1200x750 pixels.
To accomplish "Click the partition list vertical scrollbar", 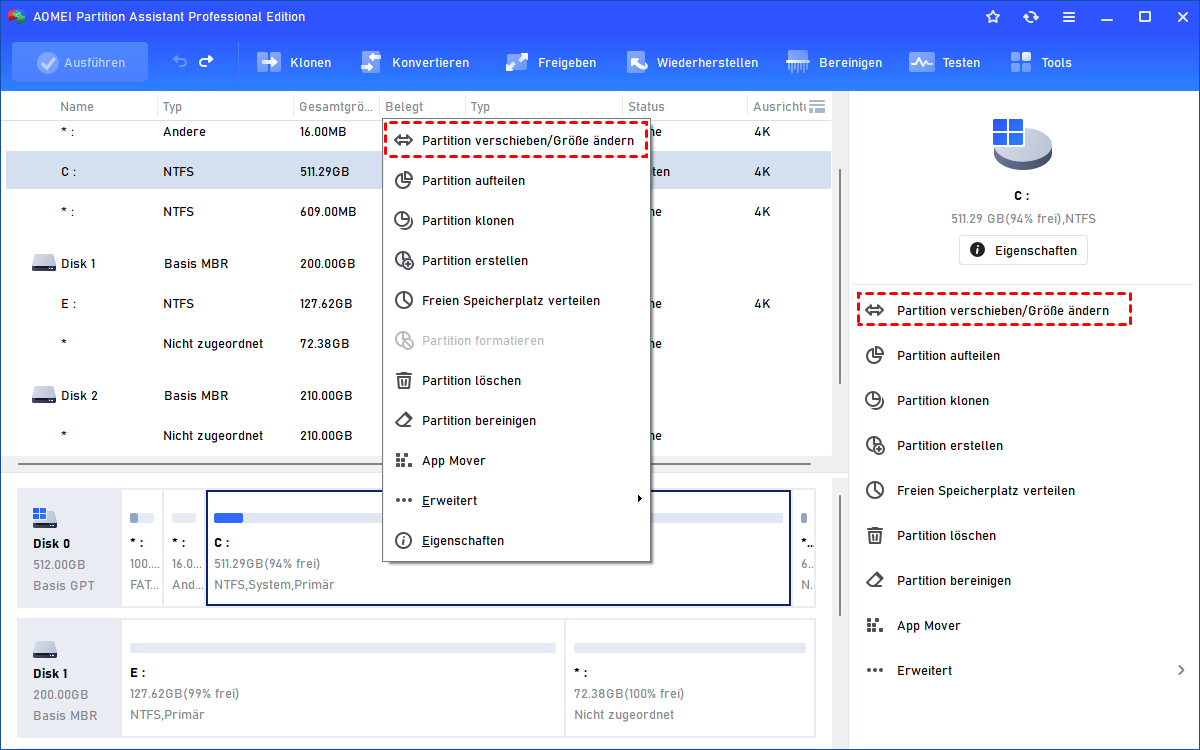I will pos(840,275).
